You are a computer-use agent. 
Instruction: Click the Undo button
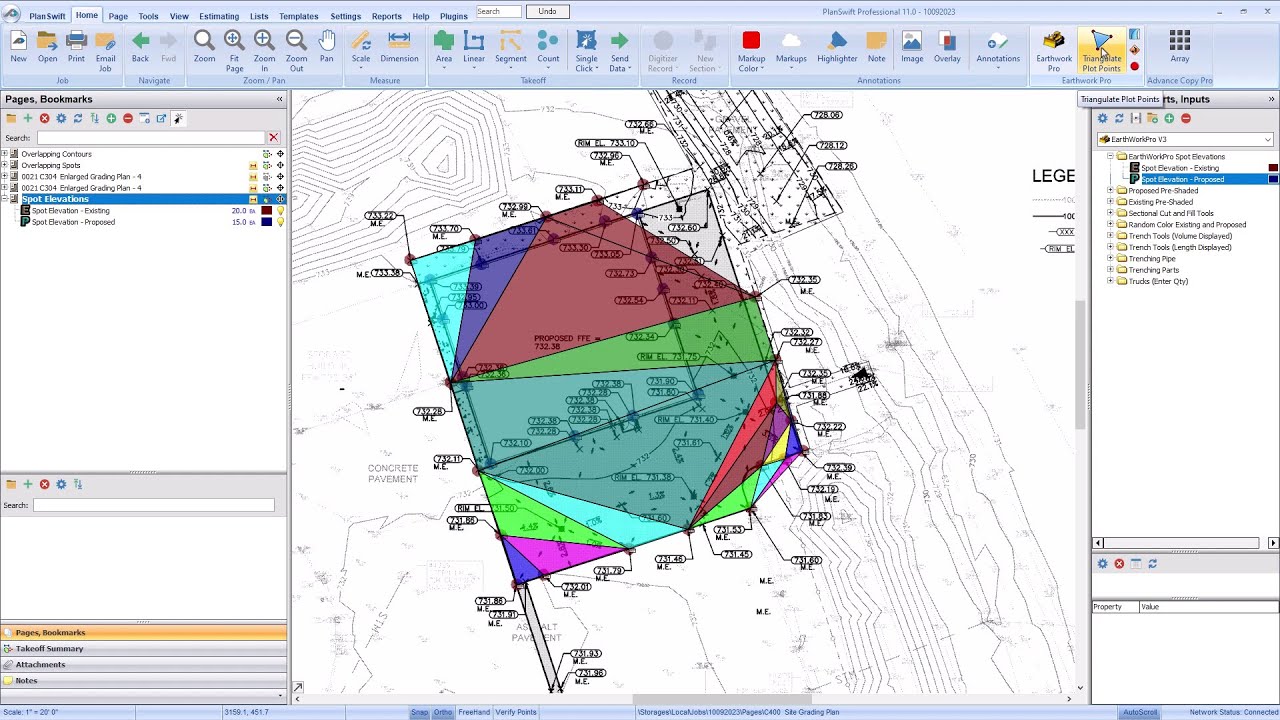tap(547, 11)
